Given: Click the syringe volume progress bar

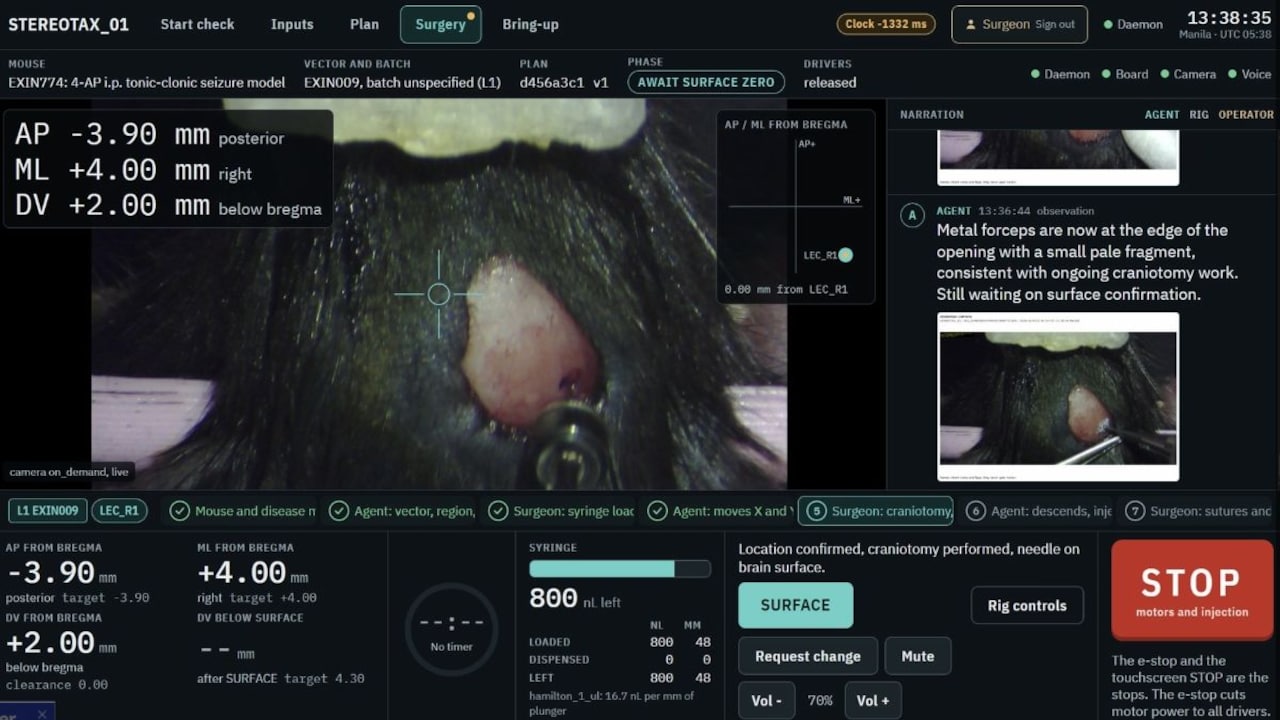Looking at the screenshot, I should [620, 568].
